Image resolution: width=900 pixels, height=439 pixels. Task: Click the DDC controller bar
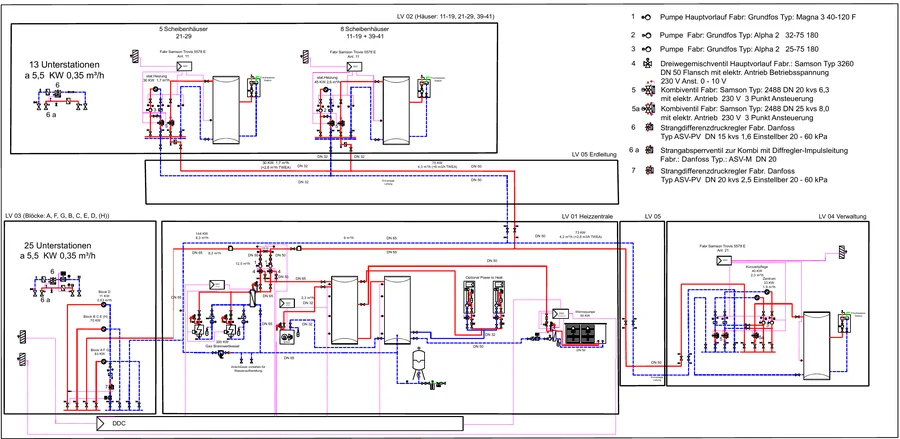coord(279,424)
